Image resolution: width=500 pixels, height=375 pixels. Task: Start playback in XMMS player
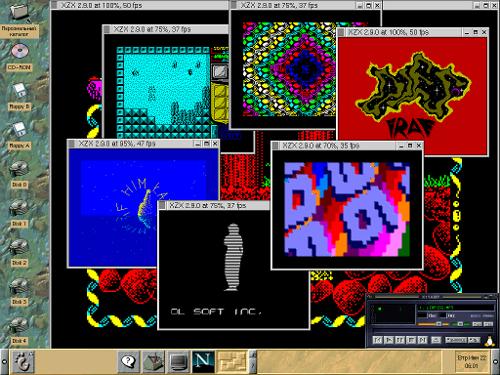(389, 340)
